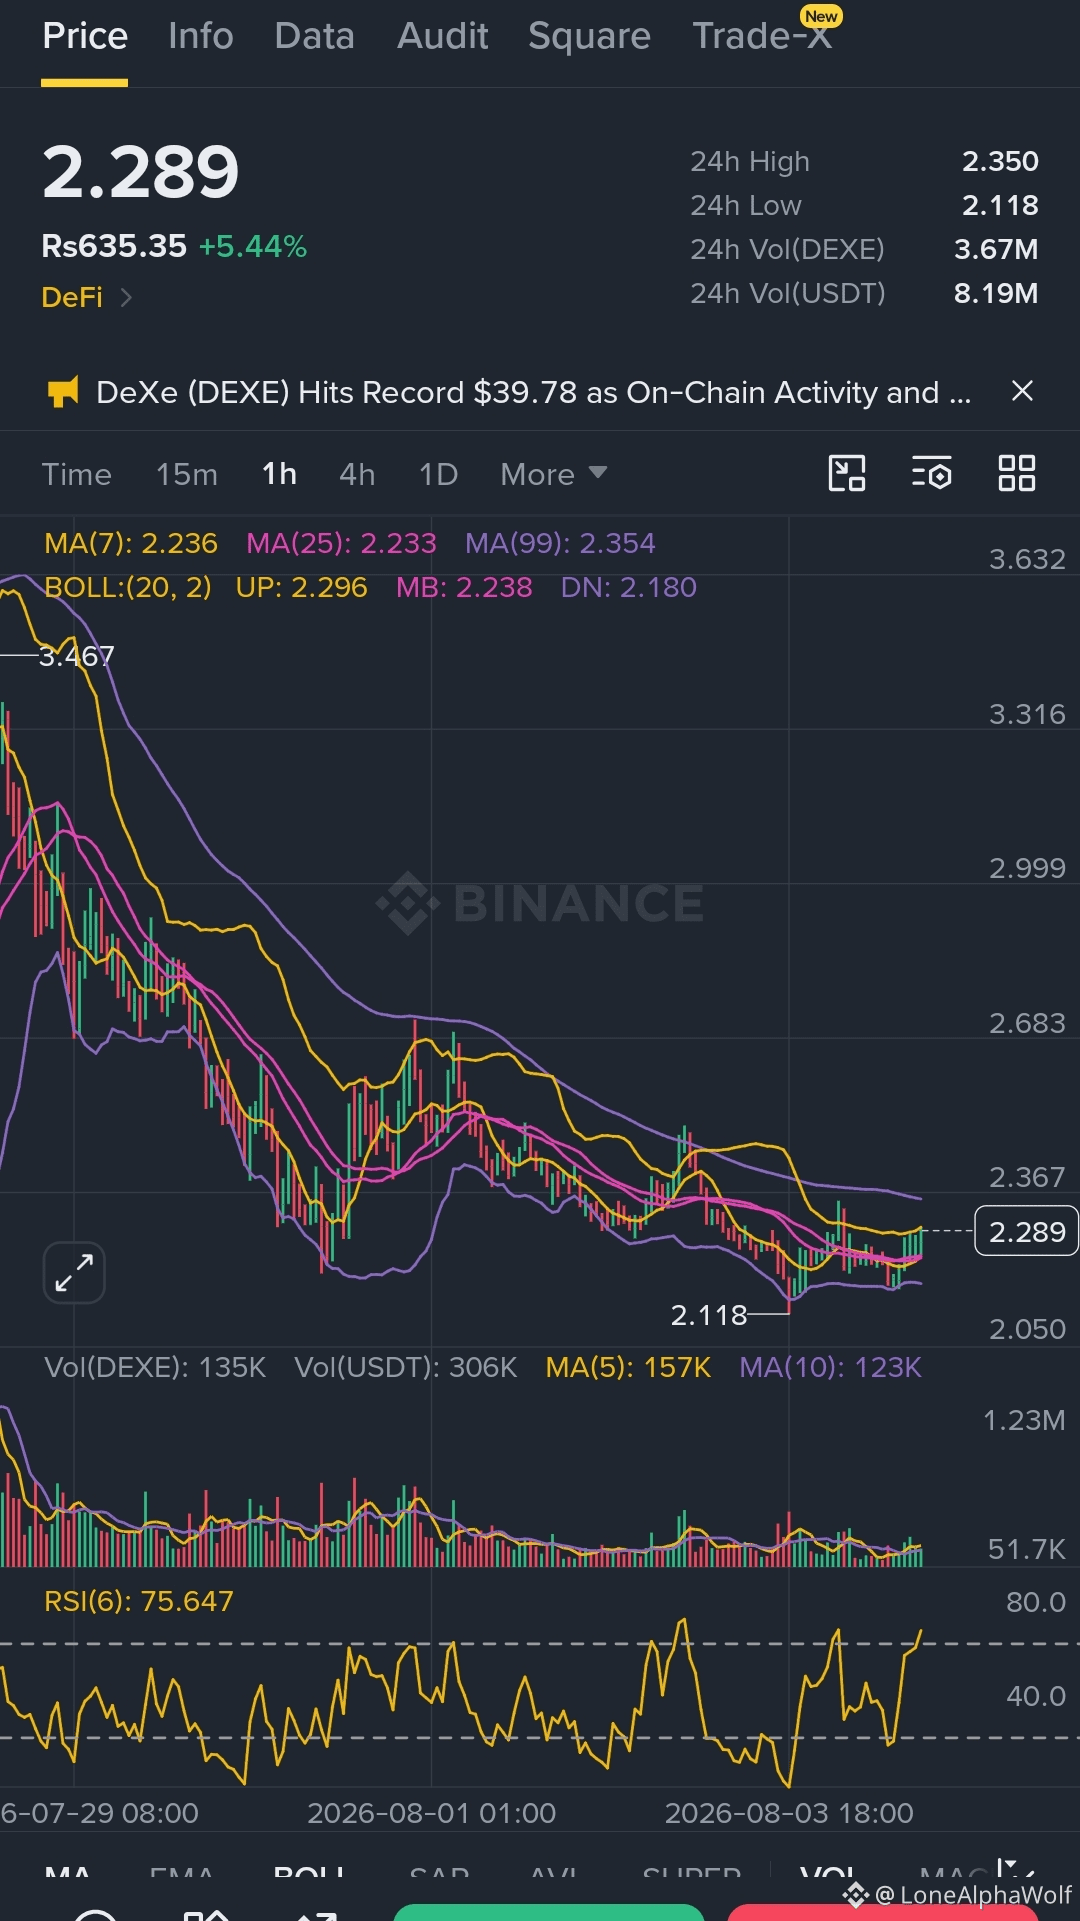This screenshot has height=1921, width=1080.
Task: Tap the Vol(DEXE): 135K label
Action: click(155, 1367)
